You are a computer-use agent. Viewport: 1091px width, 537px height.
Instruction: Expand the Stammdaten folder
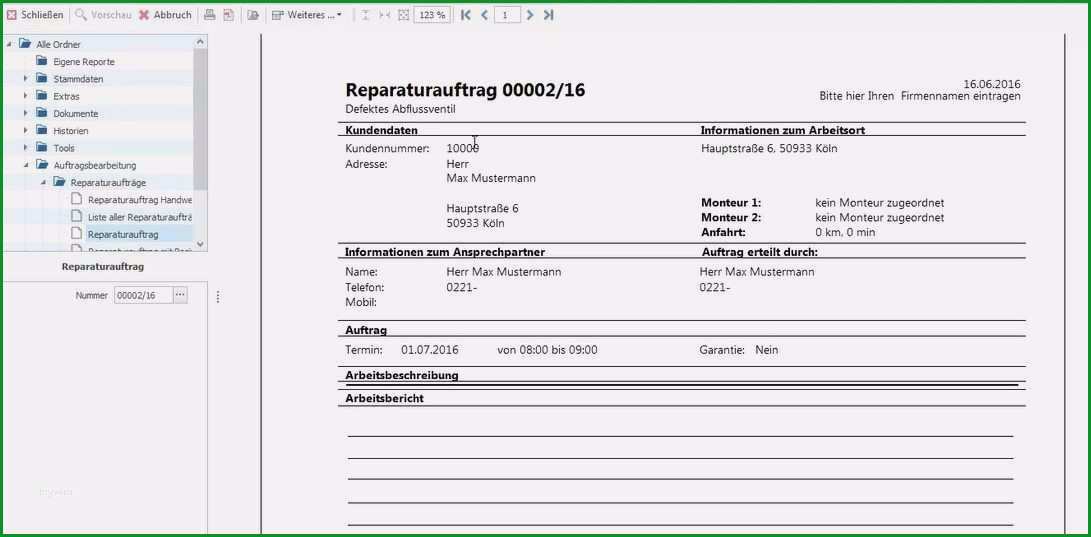tap(26, 79)
